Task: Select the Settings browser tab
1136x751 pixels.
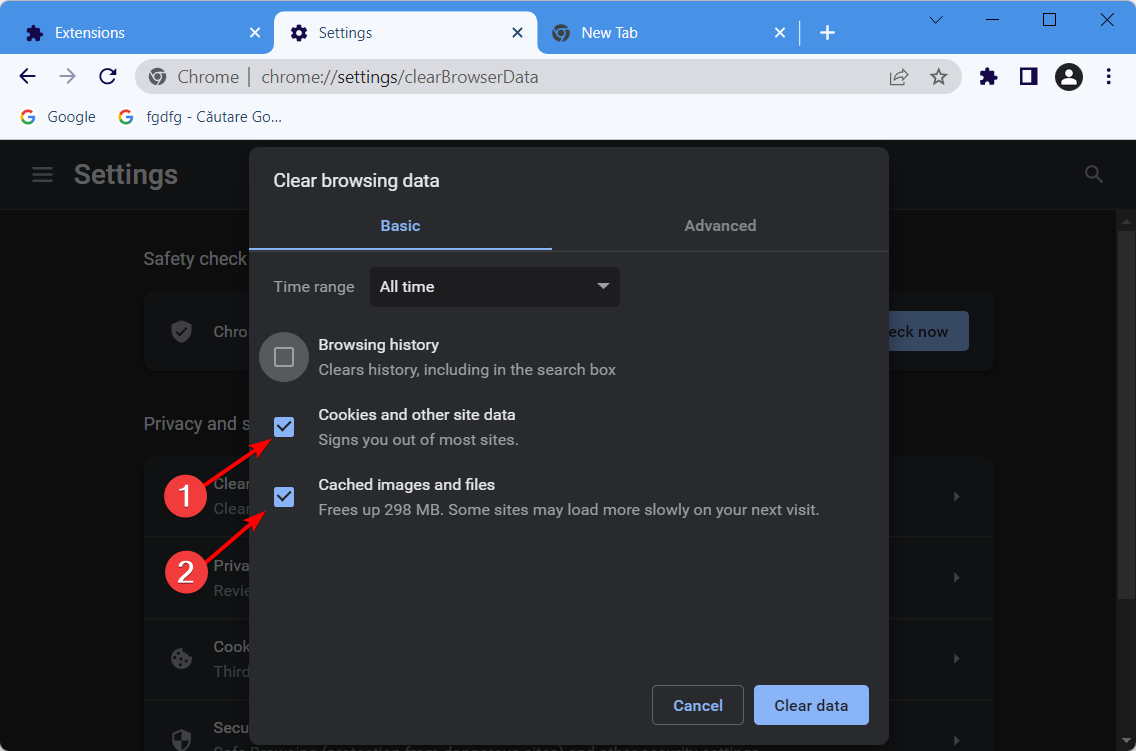Action: (406, 33)
